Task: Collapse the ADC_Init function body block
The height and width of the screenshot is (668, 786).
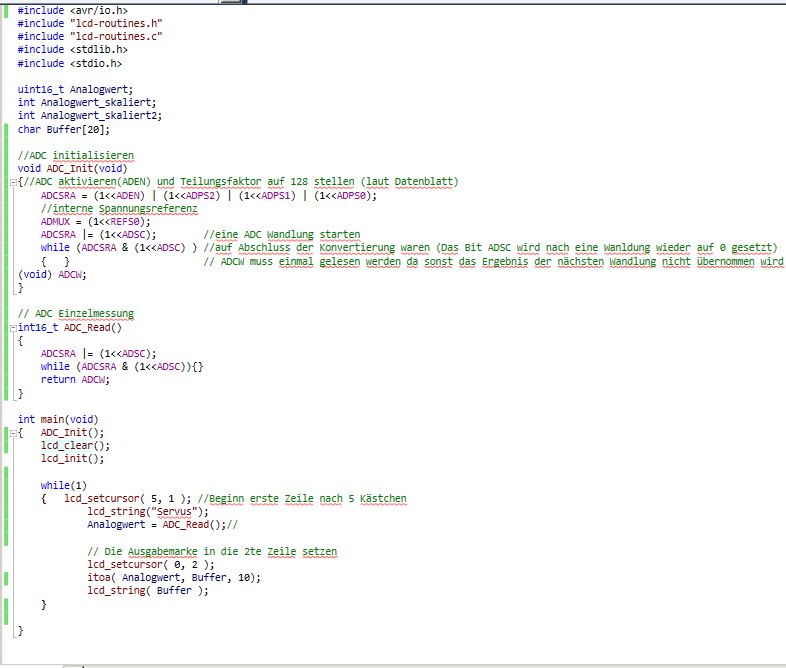Action: click(13, 182)
